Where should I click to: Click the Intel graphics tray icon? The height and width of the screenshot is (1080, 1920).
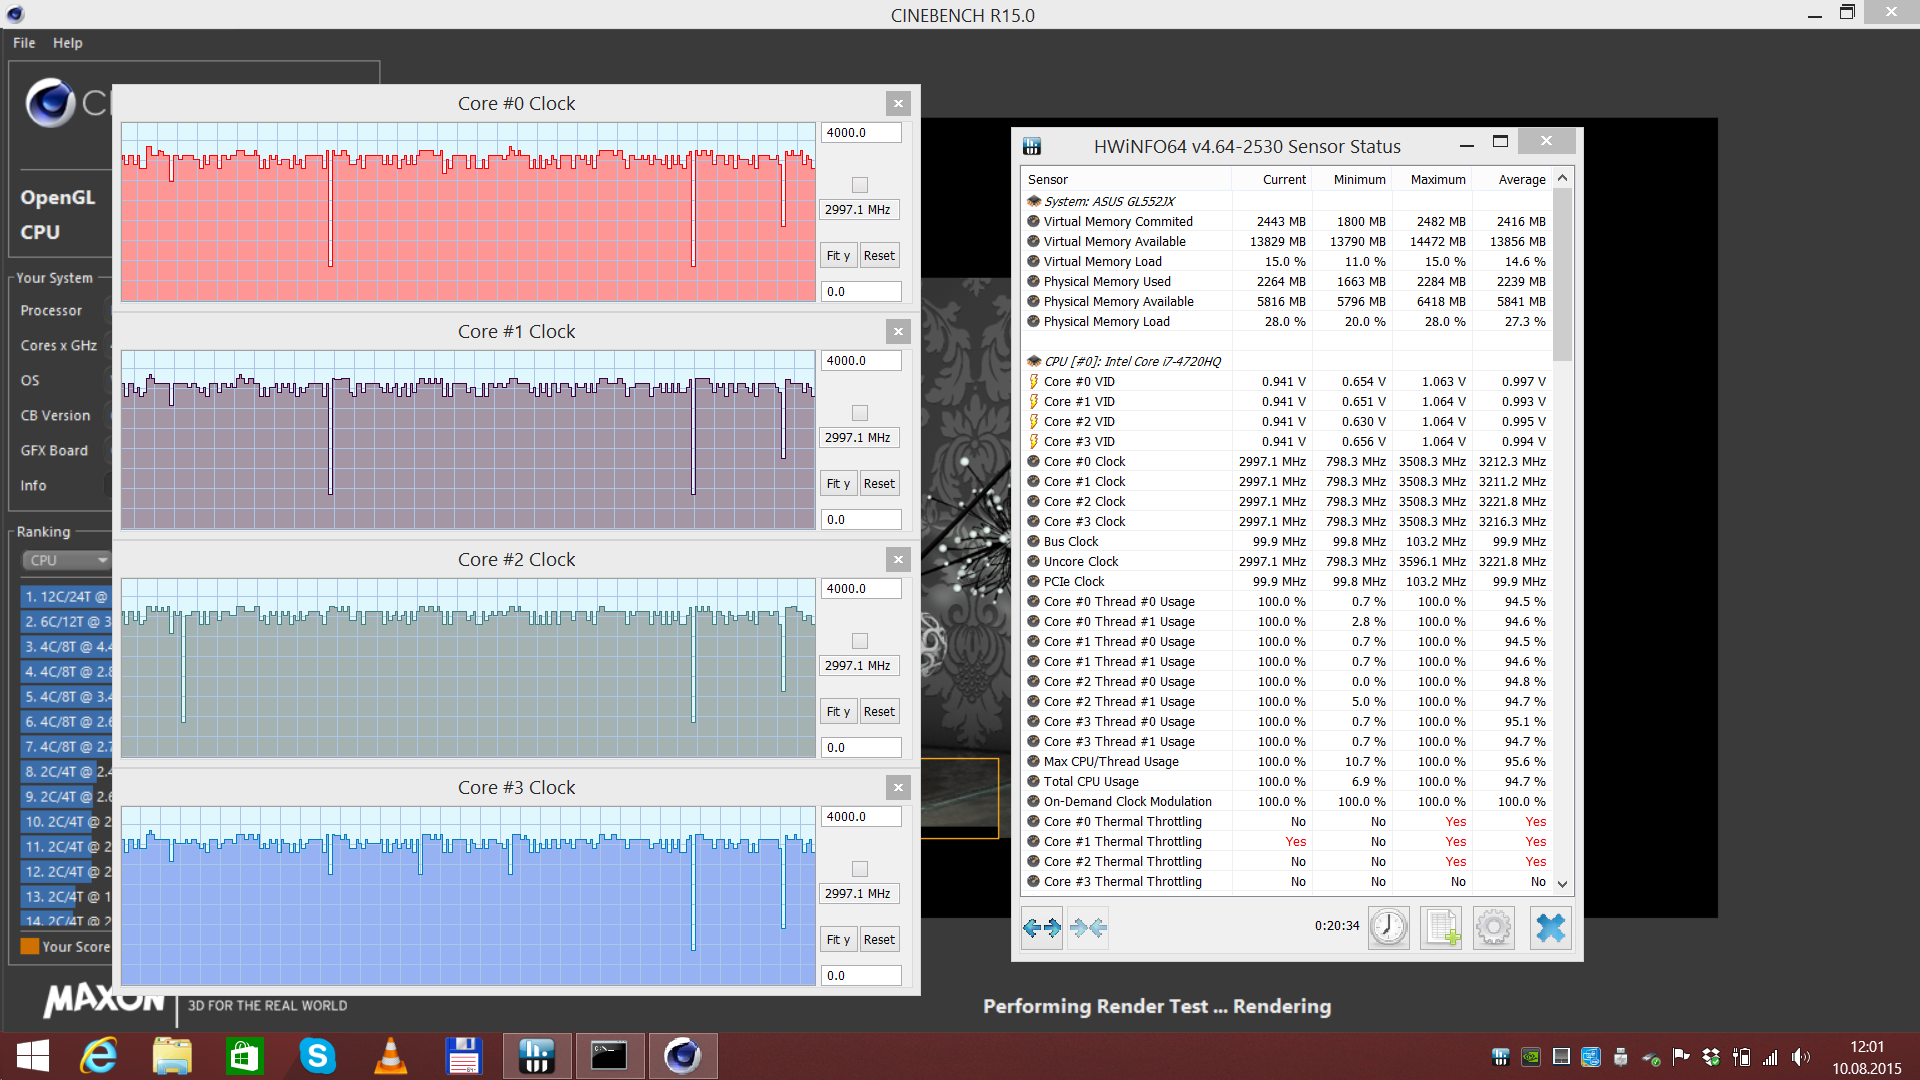pos(1591,1057)
